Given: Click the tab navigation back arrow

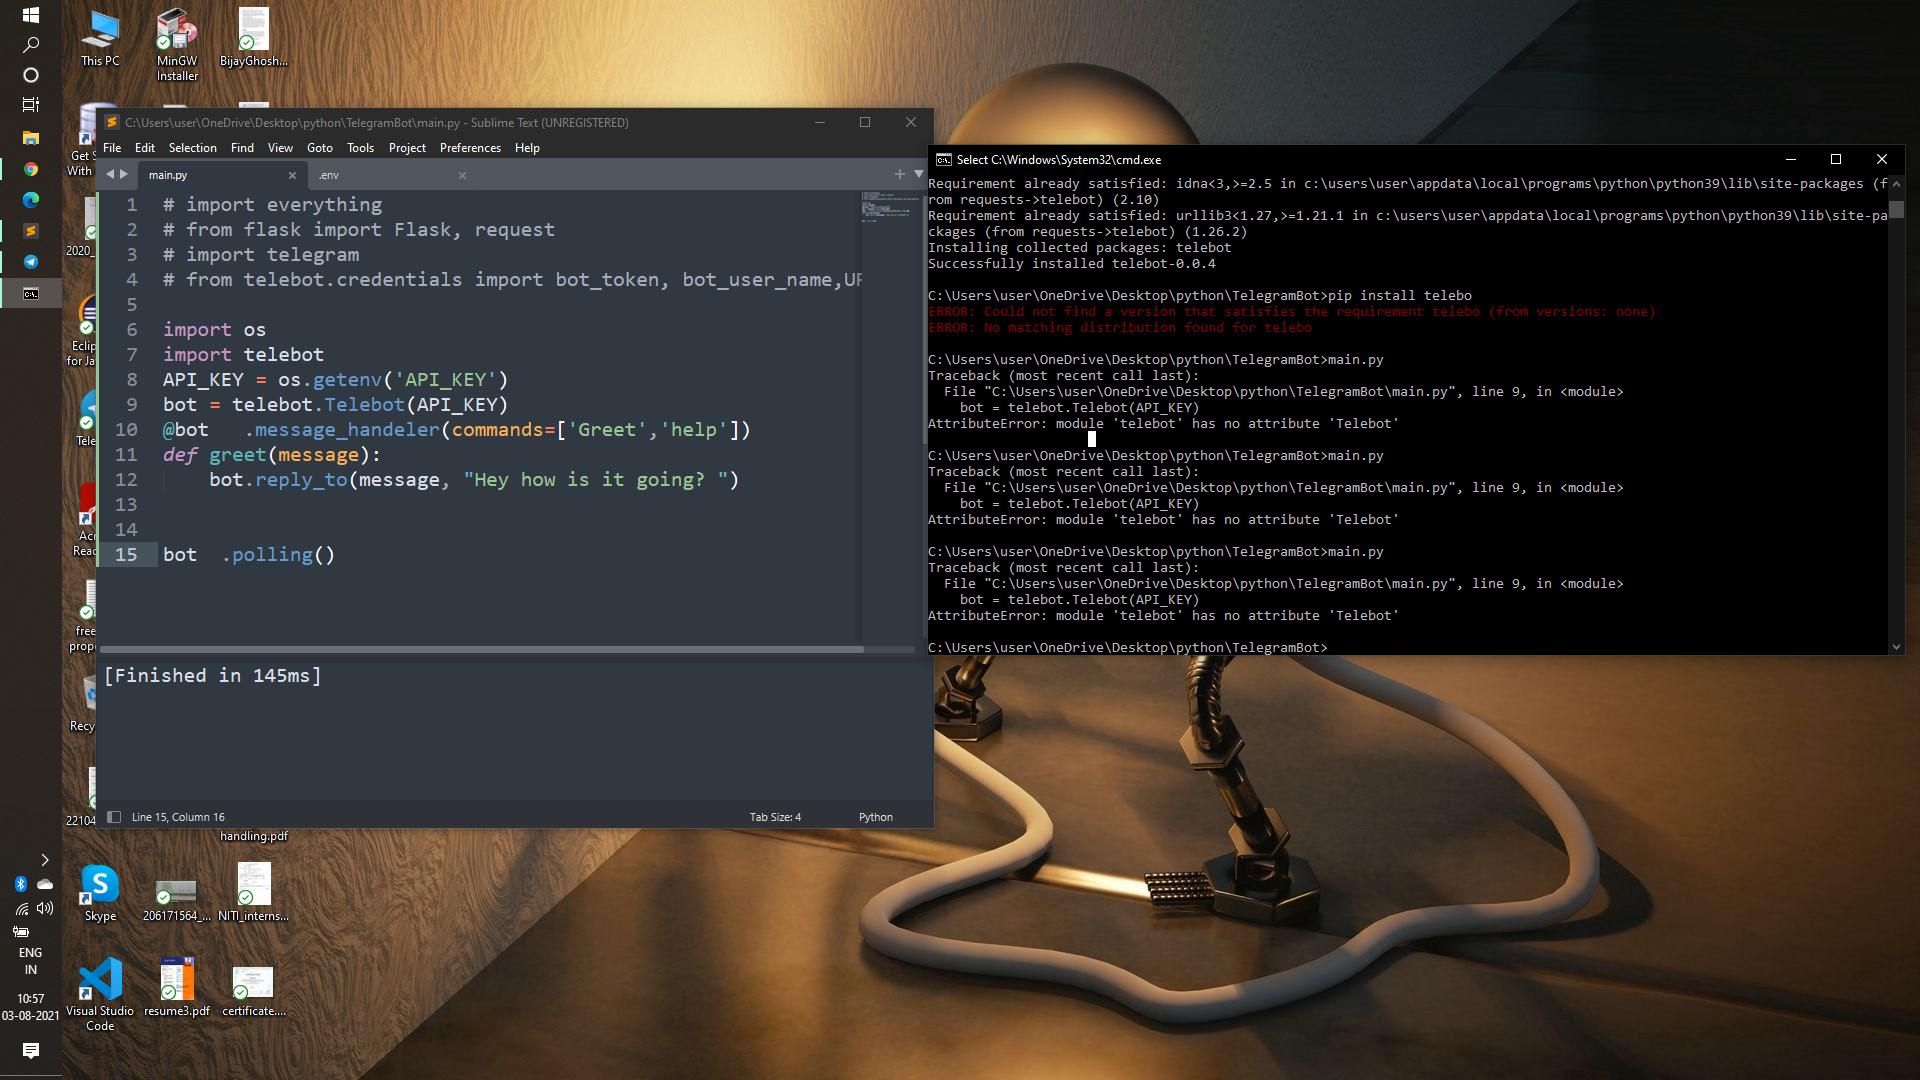Looking at the screenshot, I should pos(110,174).
